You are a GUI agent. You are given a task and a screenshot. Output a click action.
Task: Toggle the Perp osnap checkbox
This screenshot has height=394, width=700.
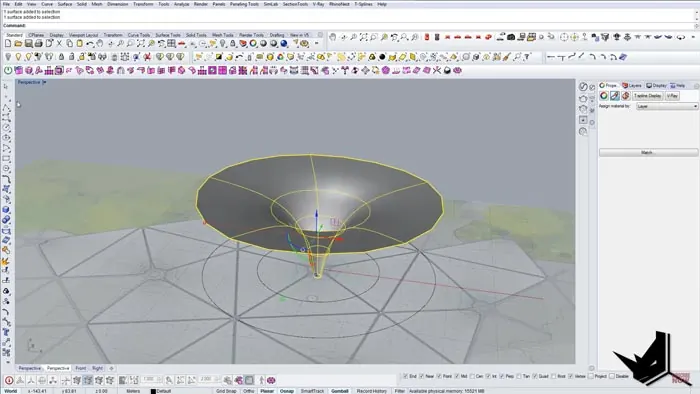point(502,377)
